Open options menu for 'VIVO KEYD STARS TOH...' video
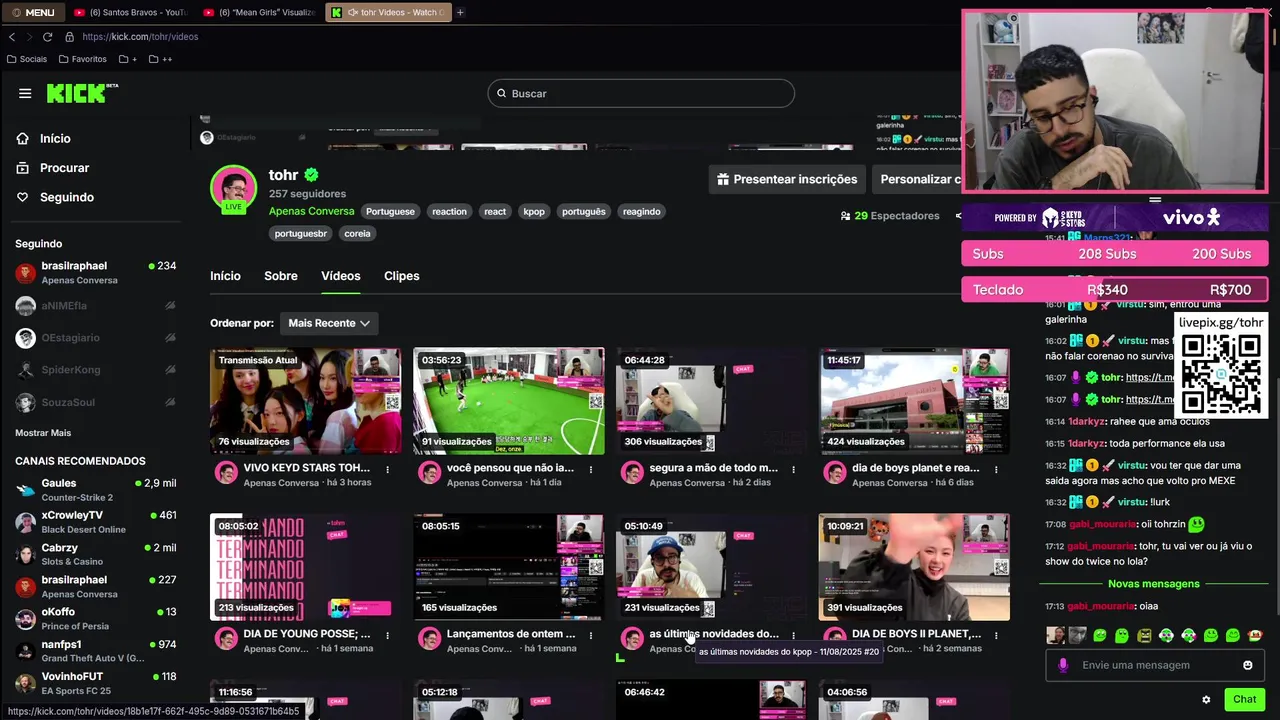The image size is (1280, 720). click(x=387, y=469)
